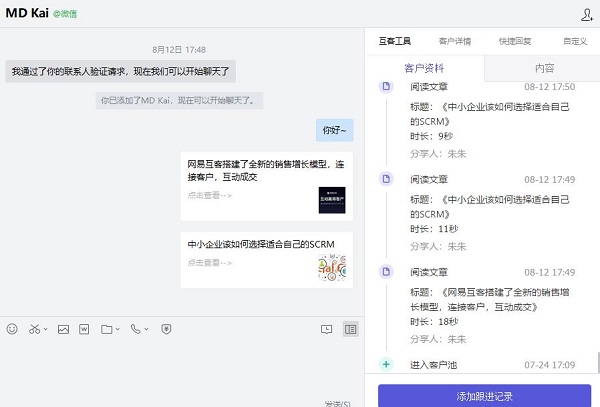This screenshot has height=407, width=600.
Task: Click the W document icon
Action: [x=84, y=328]
